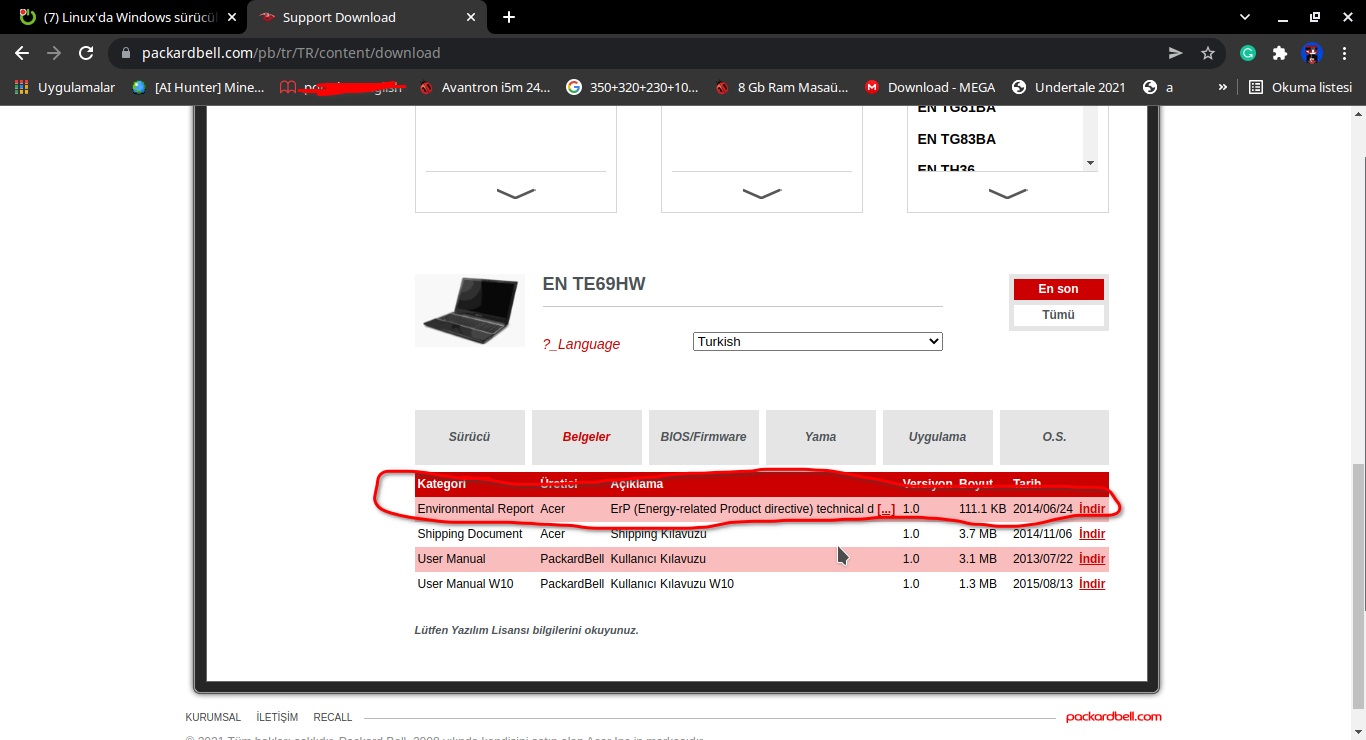Download the Environmental Report via İndir
The width and height of the screenshot is (1366, 740).
(x=1092, y=509)
